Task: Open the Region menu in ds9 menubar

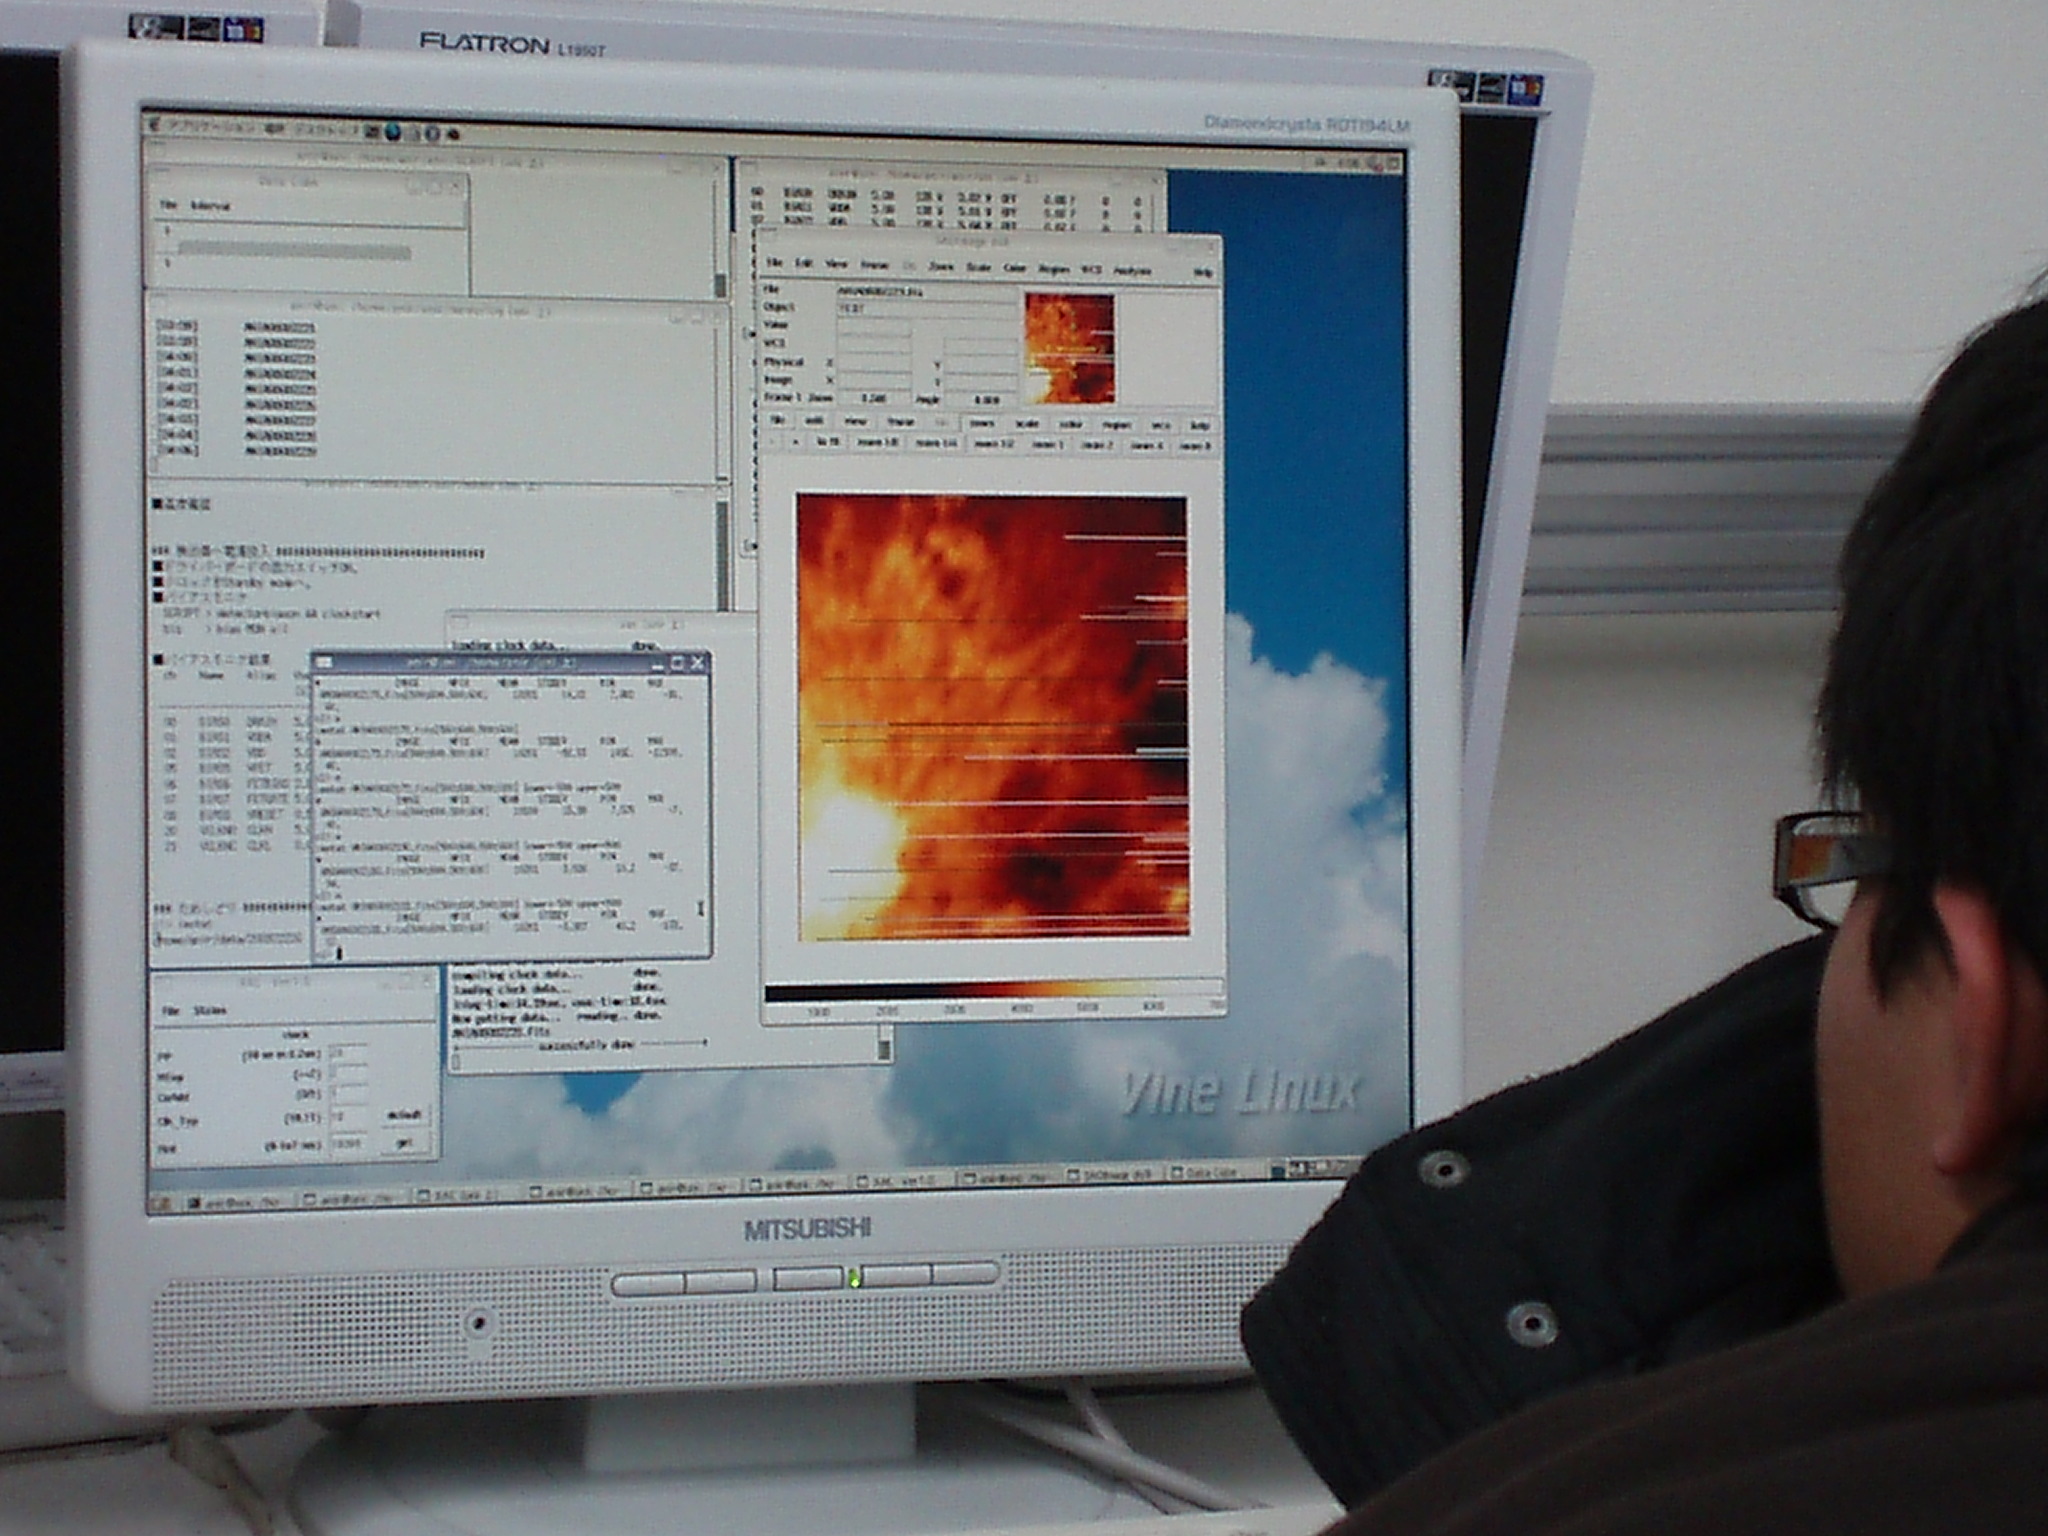Action: (x=1054, y=269)
